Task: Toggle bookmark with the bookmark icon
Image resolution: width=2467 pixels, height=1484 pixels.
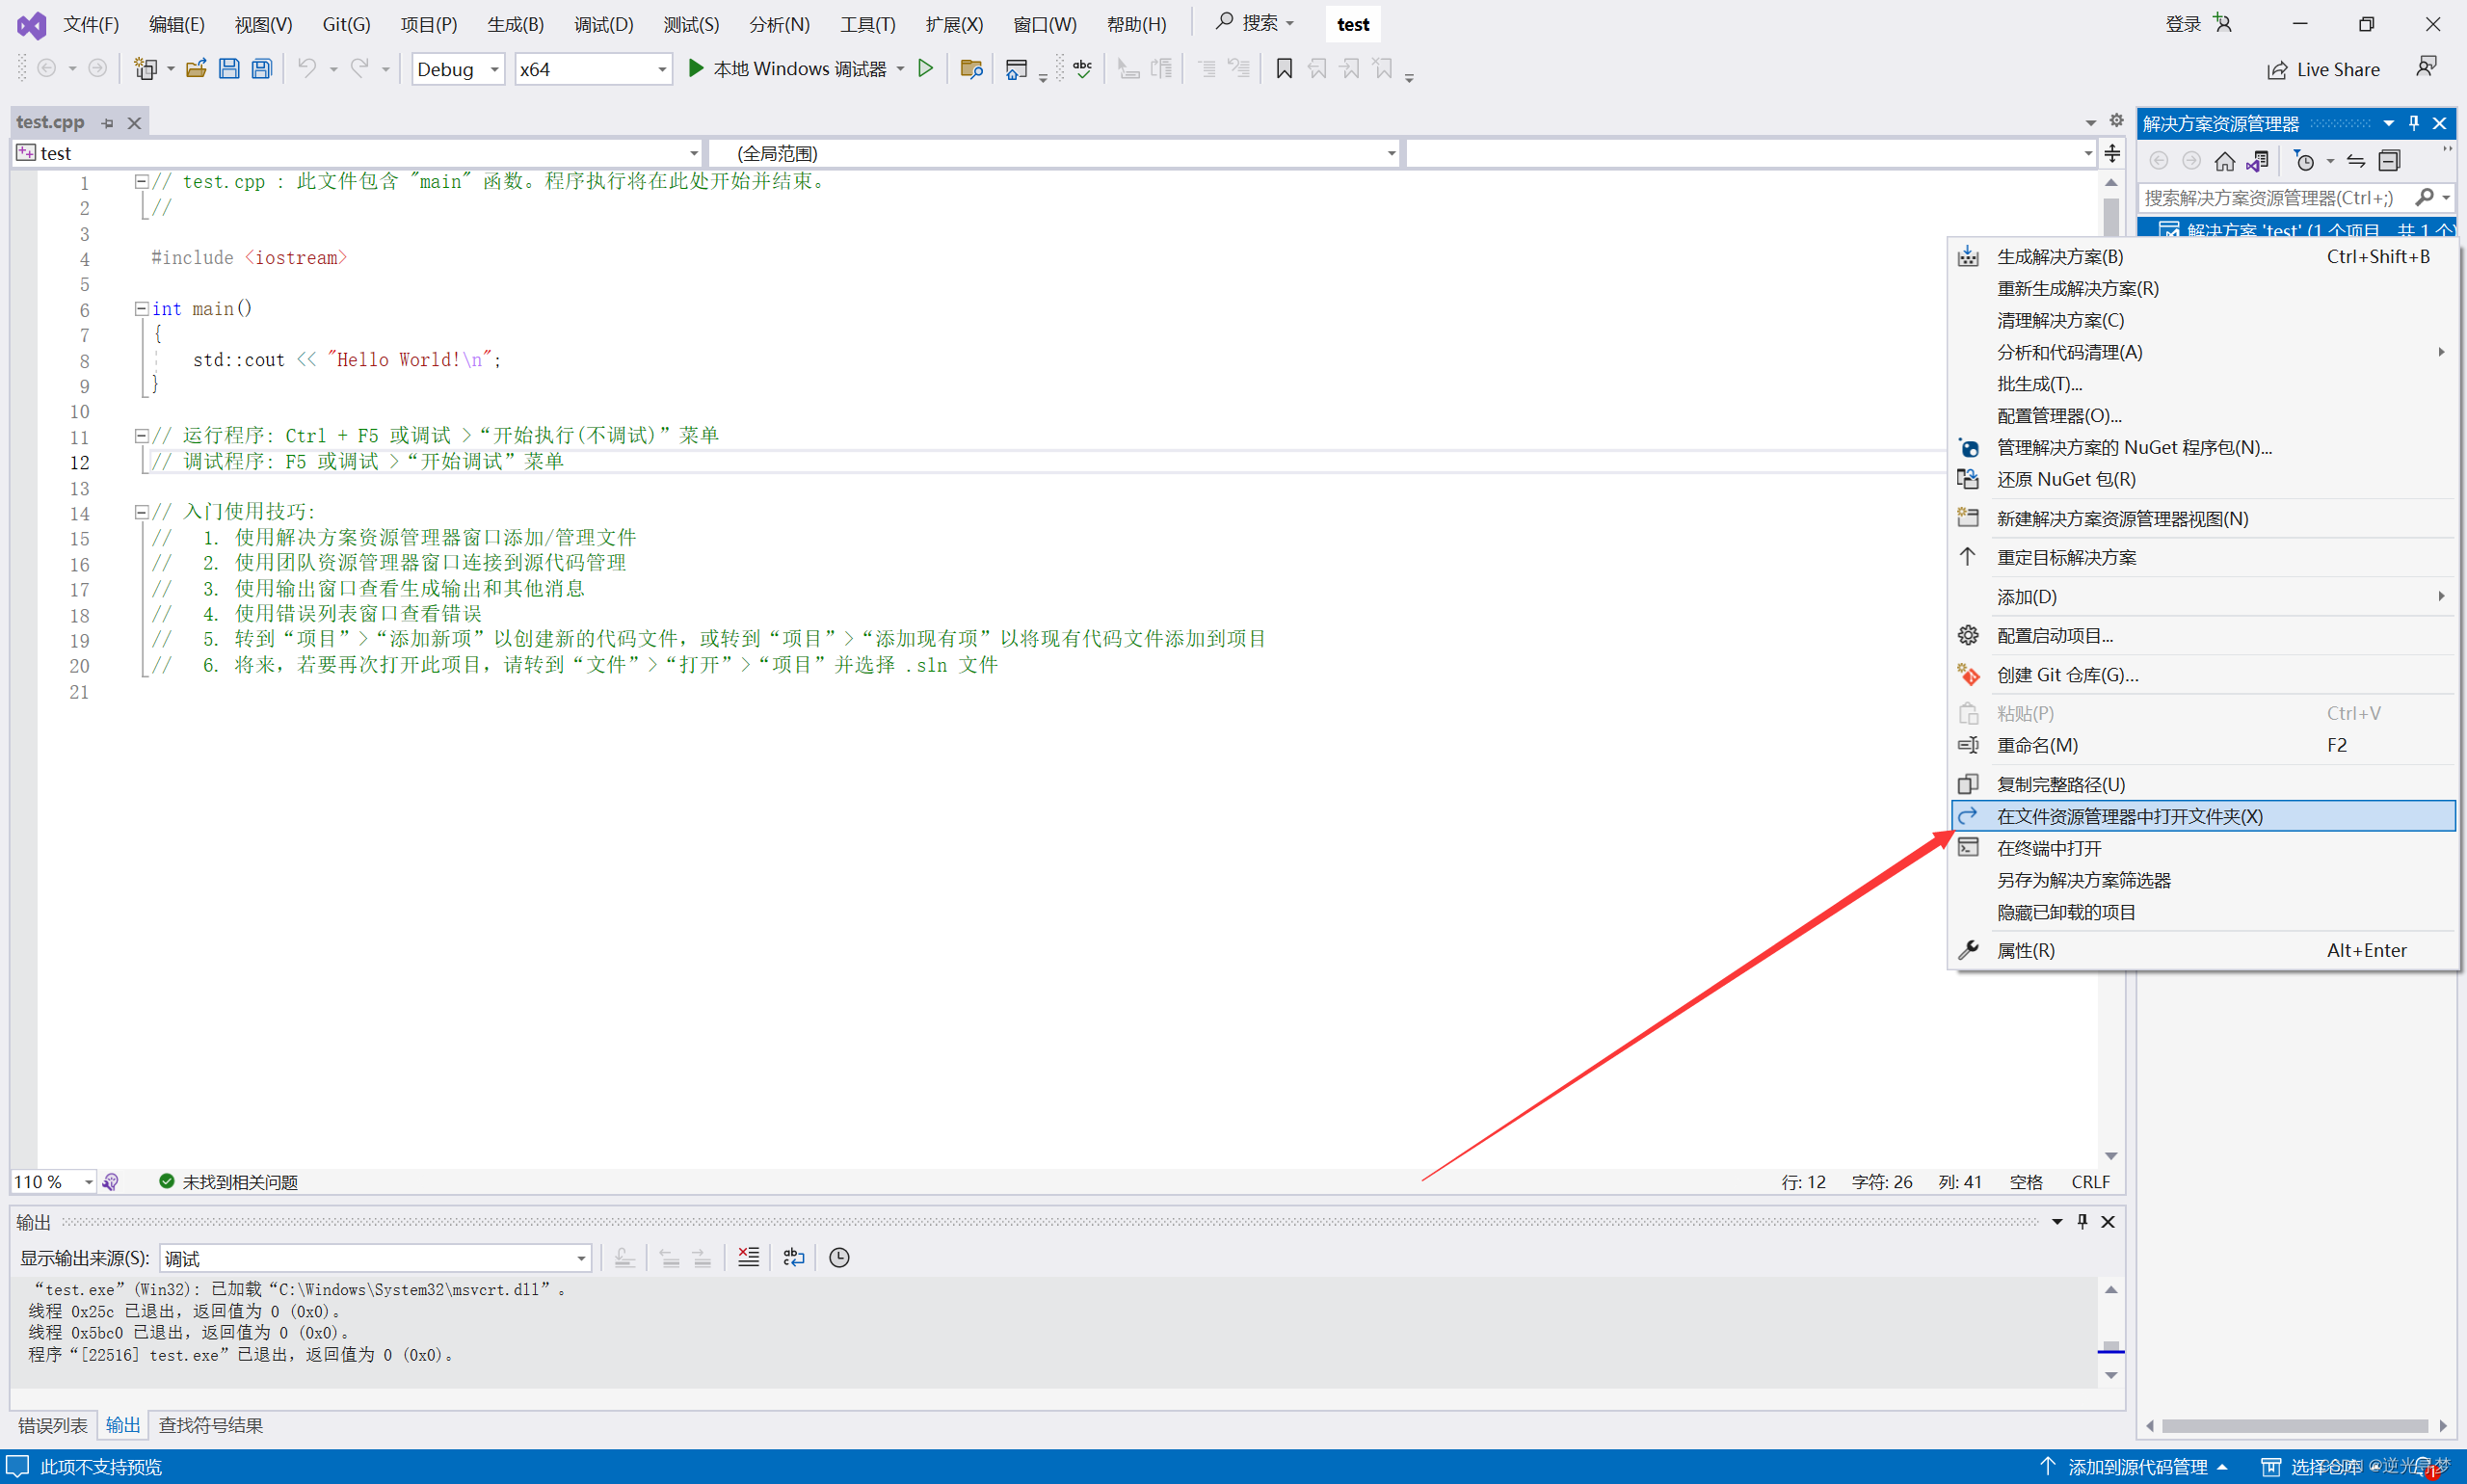Action: 1284,69
